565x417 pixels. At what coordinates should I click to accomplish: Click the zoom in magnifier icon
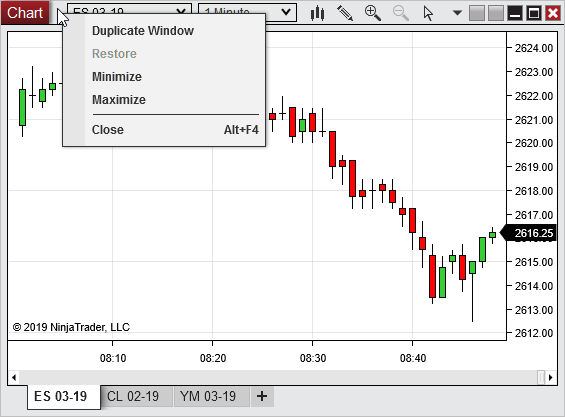point(373,13)
